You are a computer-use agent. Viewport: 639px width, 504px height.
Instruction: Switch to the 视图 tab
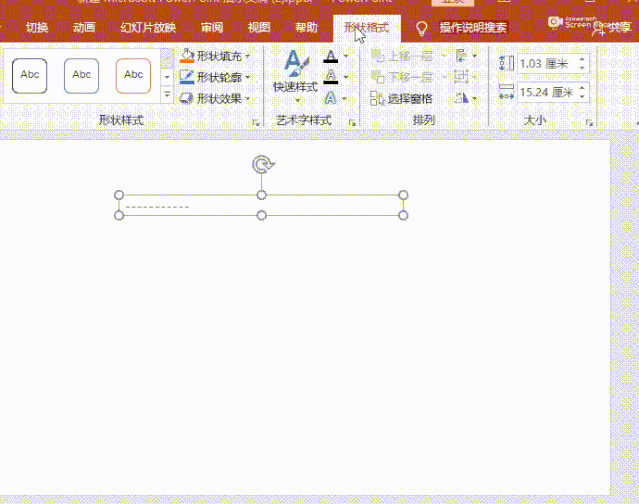click(259, 27)
